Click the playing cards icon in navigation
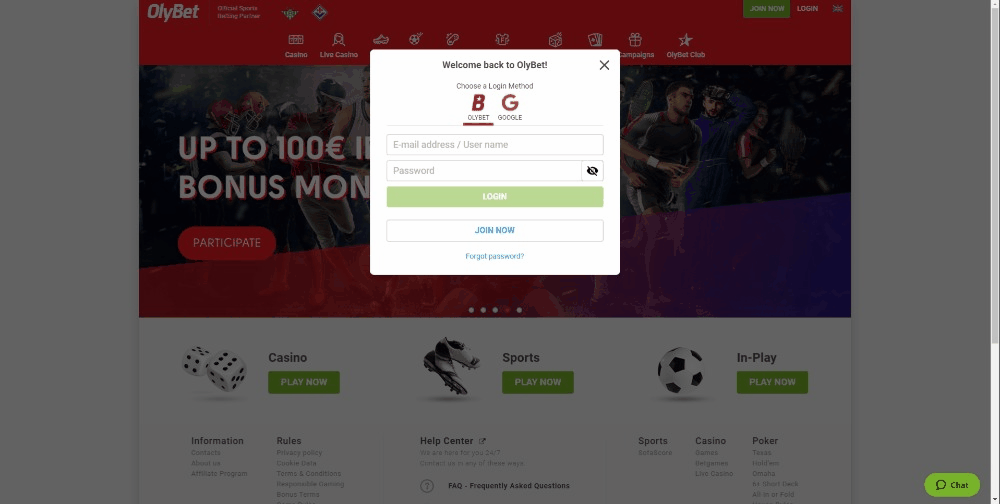The width and height of the screenshot is (1000, 504). click(595, 40)
